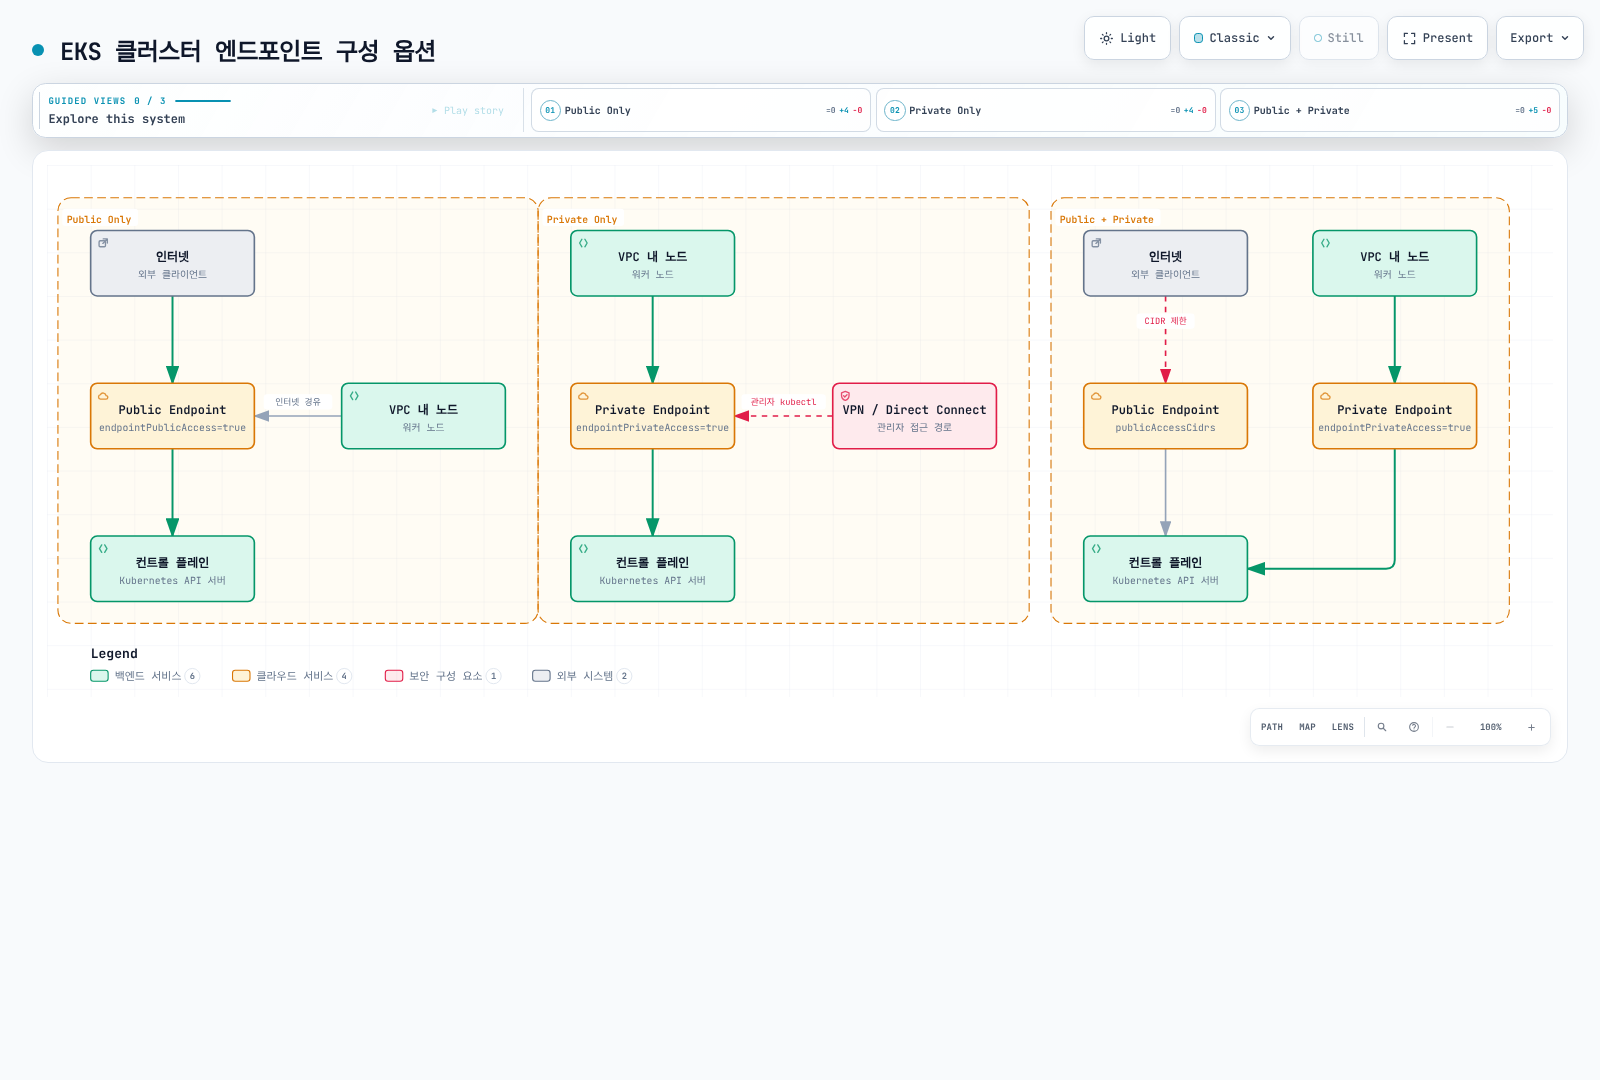Click the Classic dropdown chevron arrow
The width and height of the screenshot is (1600, 1080).
pos(1271,38)
